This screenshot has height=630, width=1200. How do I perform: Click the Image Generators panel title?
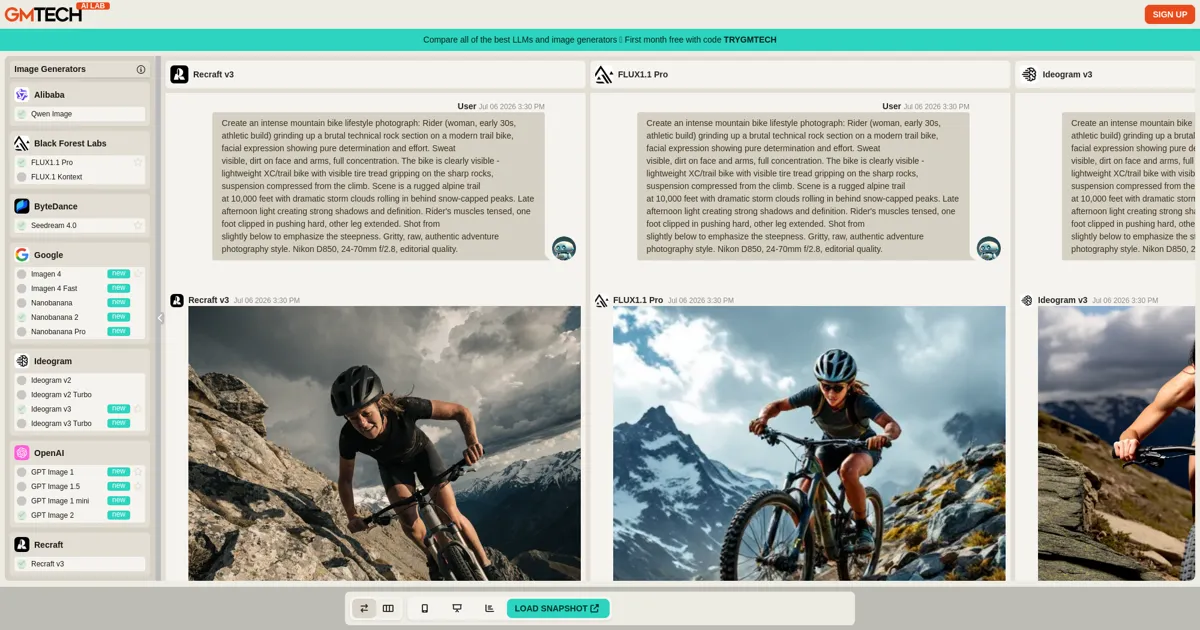[x=50, y=69]
